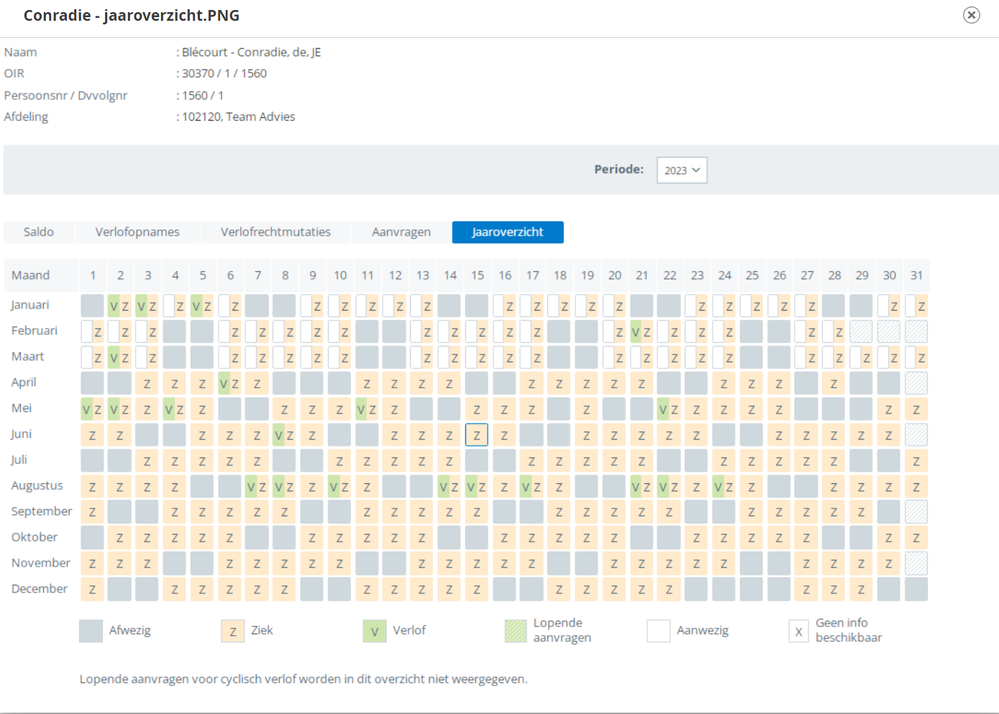999x714 pixels.
Task: Select the Maart 31 cell
Action: point(916,357)
